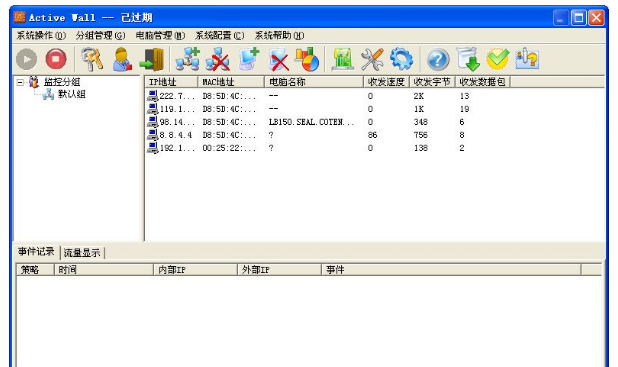
Task: Click the 19 packets value cell
Action: (x=464, y=109)
